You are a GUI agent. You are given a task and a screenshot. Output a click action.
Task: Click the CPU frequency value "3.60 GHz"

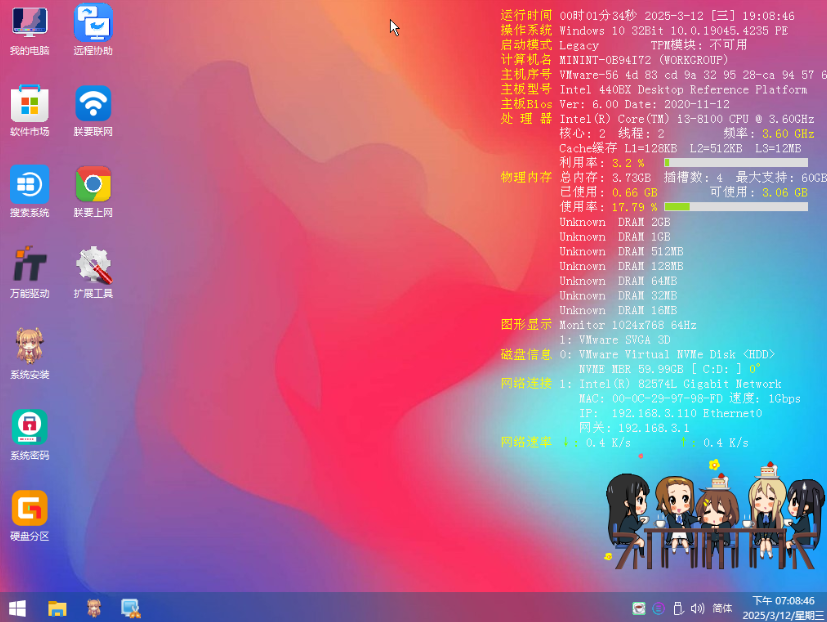788,133
